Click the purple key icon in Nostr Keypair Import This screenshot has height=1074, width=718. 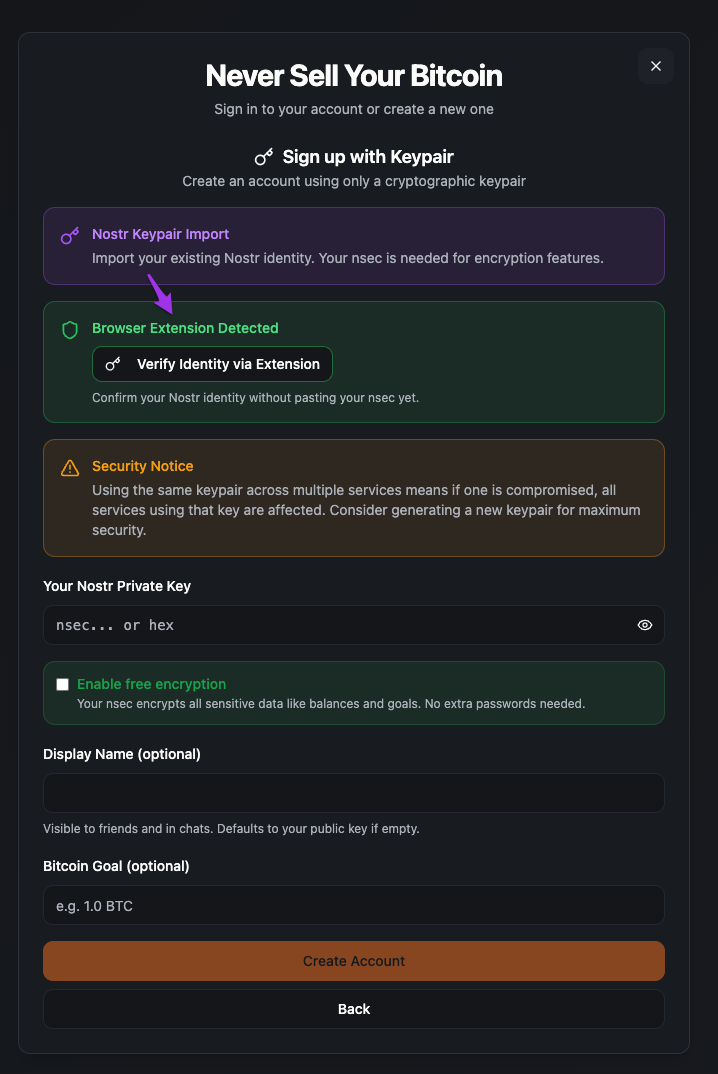(x=70, y=235)
